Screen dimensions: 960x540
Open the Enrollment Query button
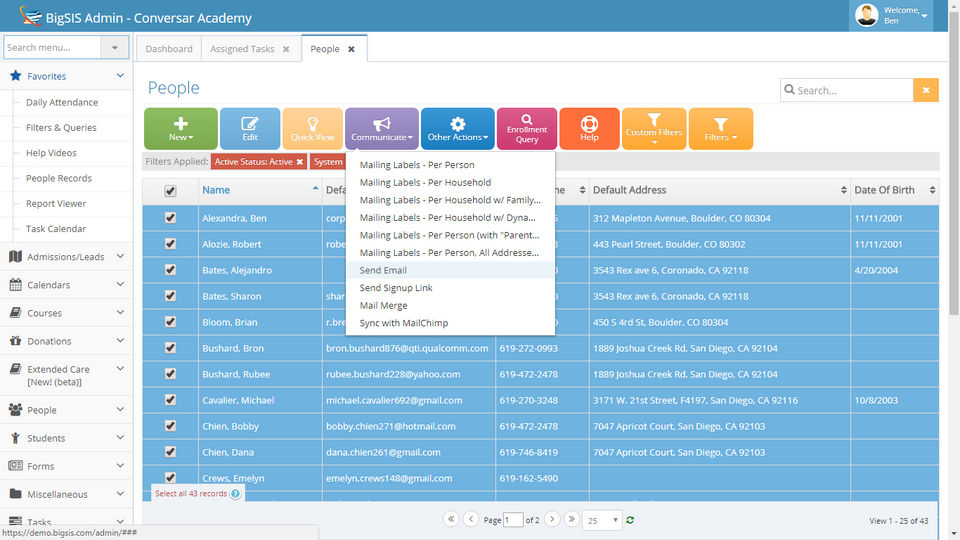click(527, 129)
